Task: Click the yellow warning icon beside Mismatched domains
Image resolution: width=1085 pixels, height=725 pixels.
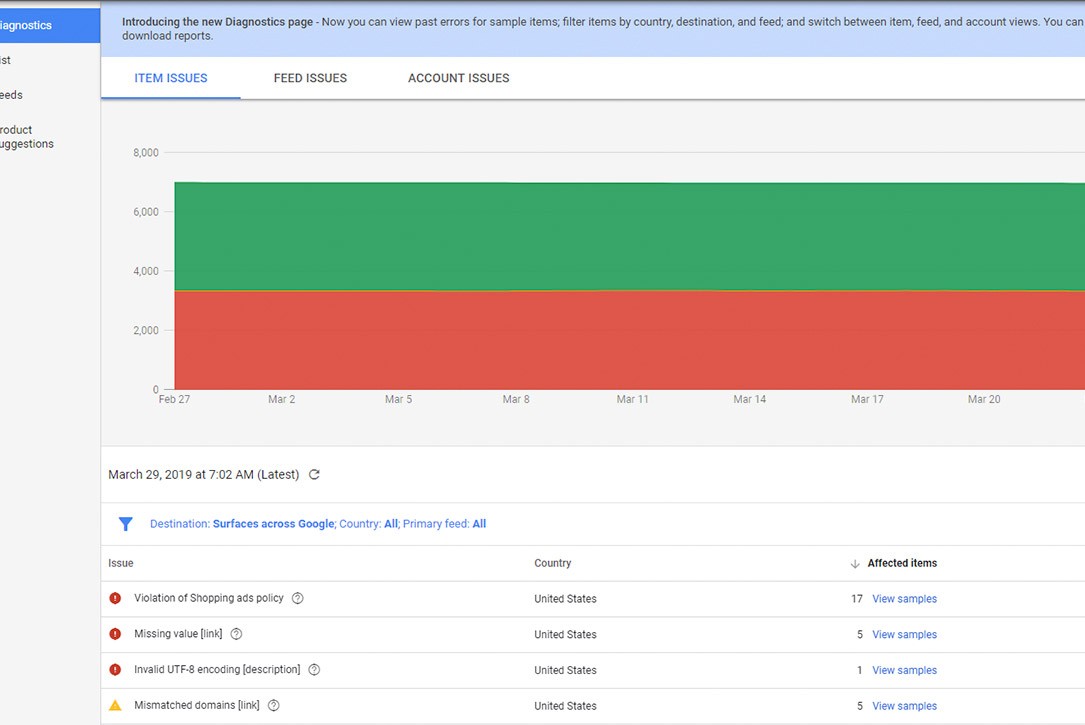Action: [x=113, y=705]
